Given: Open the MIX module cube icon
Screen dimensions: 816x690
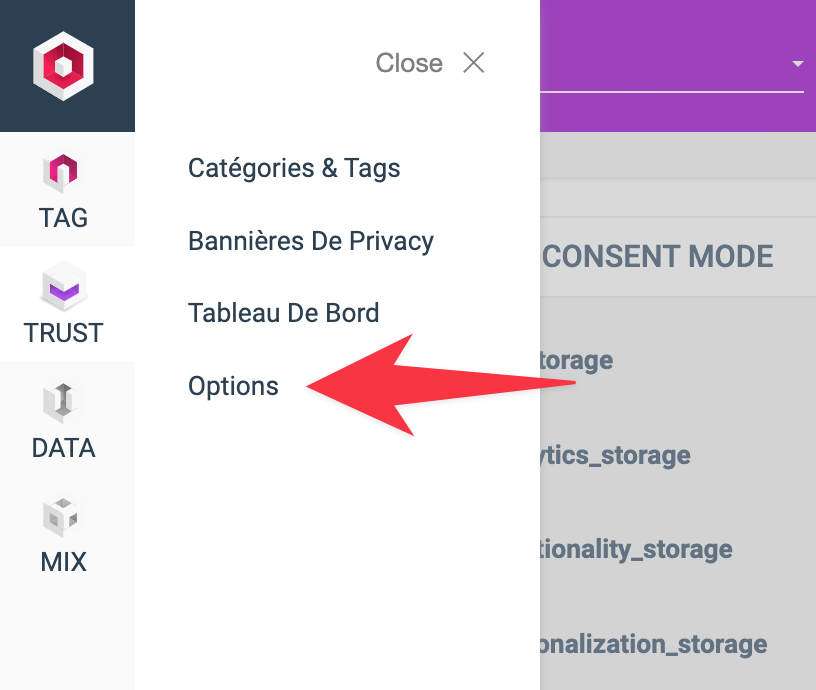Looking at the screenshot, I should click(x=61, y=517).
